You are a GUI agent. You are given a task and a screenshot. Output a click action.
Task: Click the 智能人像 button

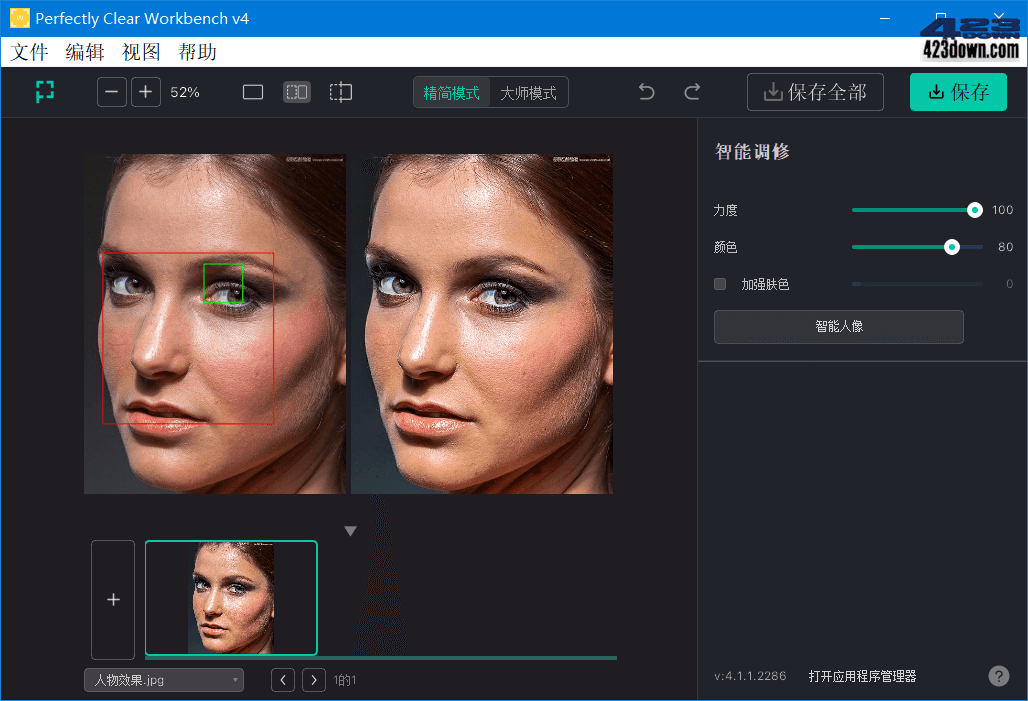tap(838, 326)
